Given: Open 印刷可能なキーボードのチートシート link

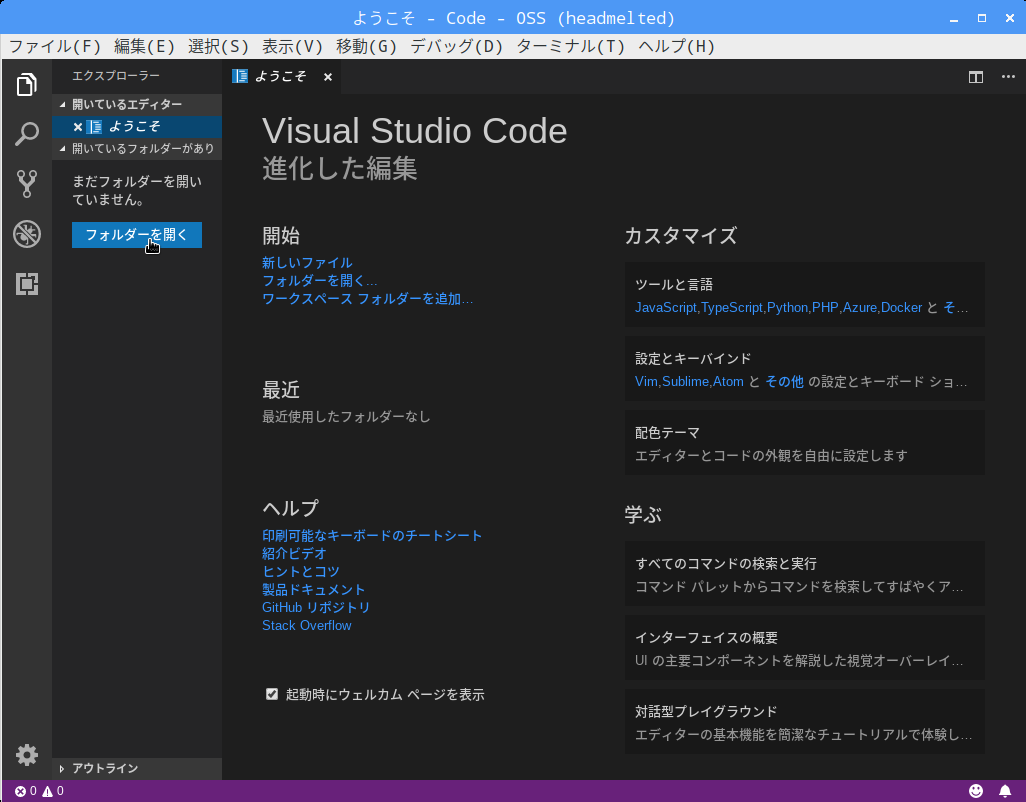Looking at the screenshot, I should click(x=372, y=536).
